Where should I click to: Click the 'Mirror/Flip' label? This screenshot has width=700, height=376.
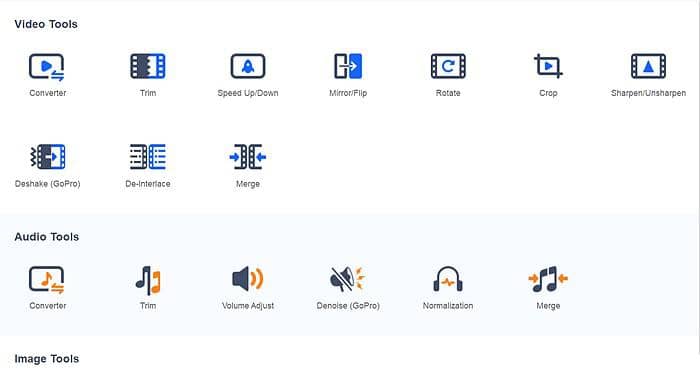click(x=348, y=93)
